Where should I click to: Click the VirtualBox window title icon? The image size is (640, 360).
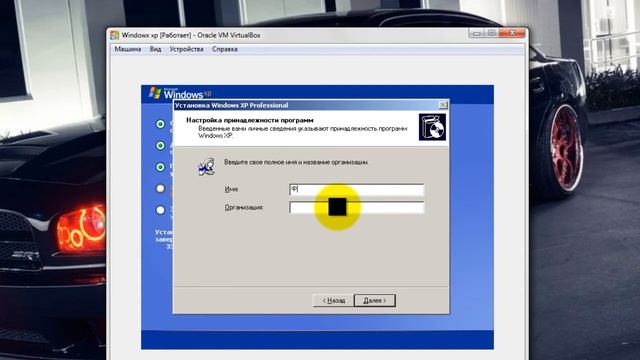[x=115, y=35]
